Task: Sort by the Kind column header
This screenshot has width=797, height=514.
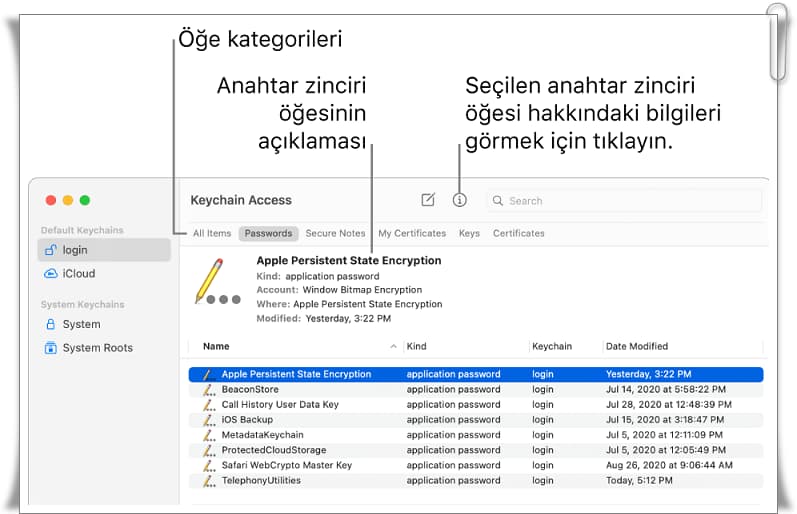Action: 416,346
